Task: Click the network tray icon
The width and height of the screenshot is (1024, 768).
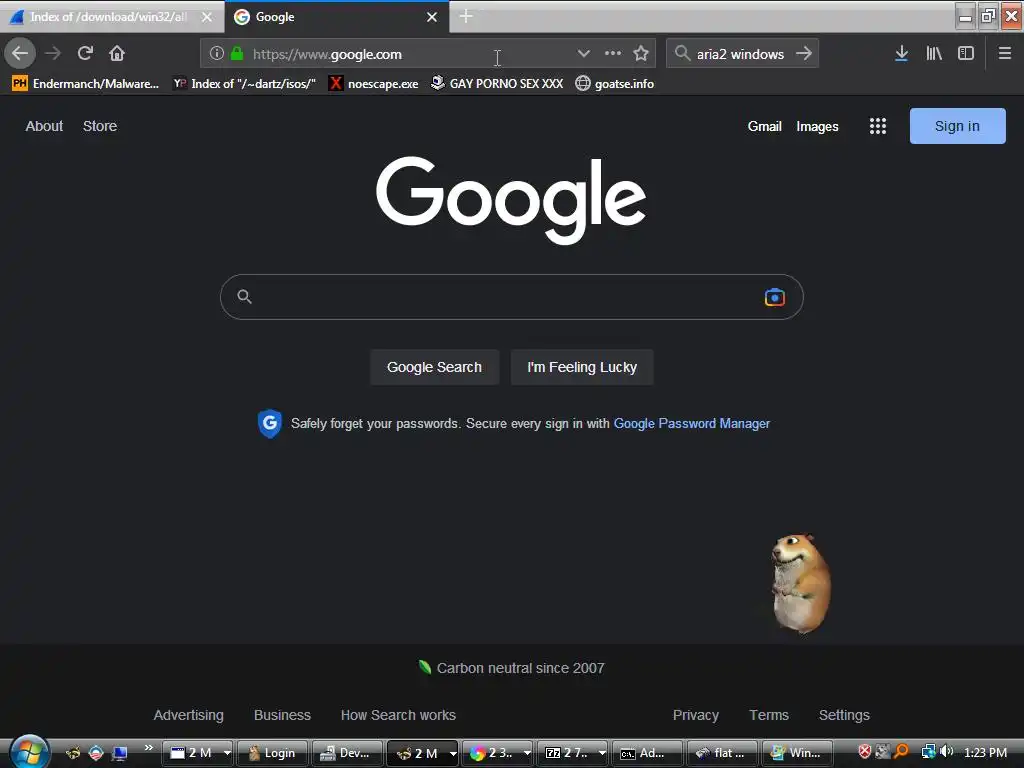Action: click(x=928, y=752)
